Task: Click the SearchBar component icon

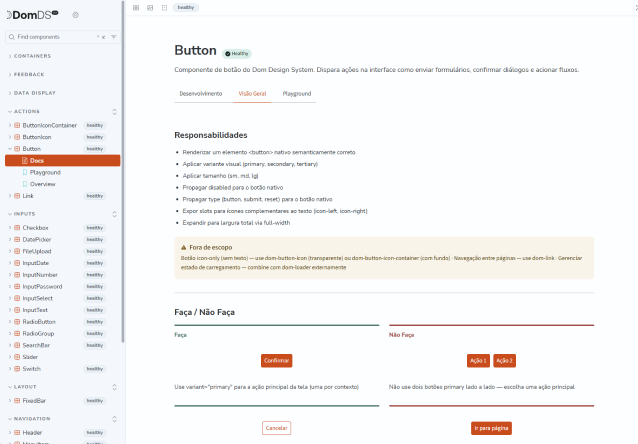Action: (x=17, y=345)
